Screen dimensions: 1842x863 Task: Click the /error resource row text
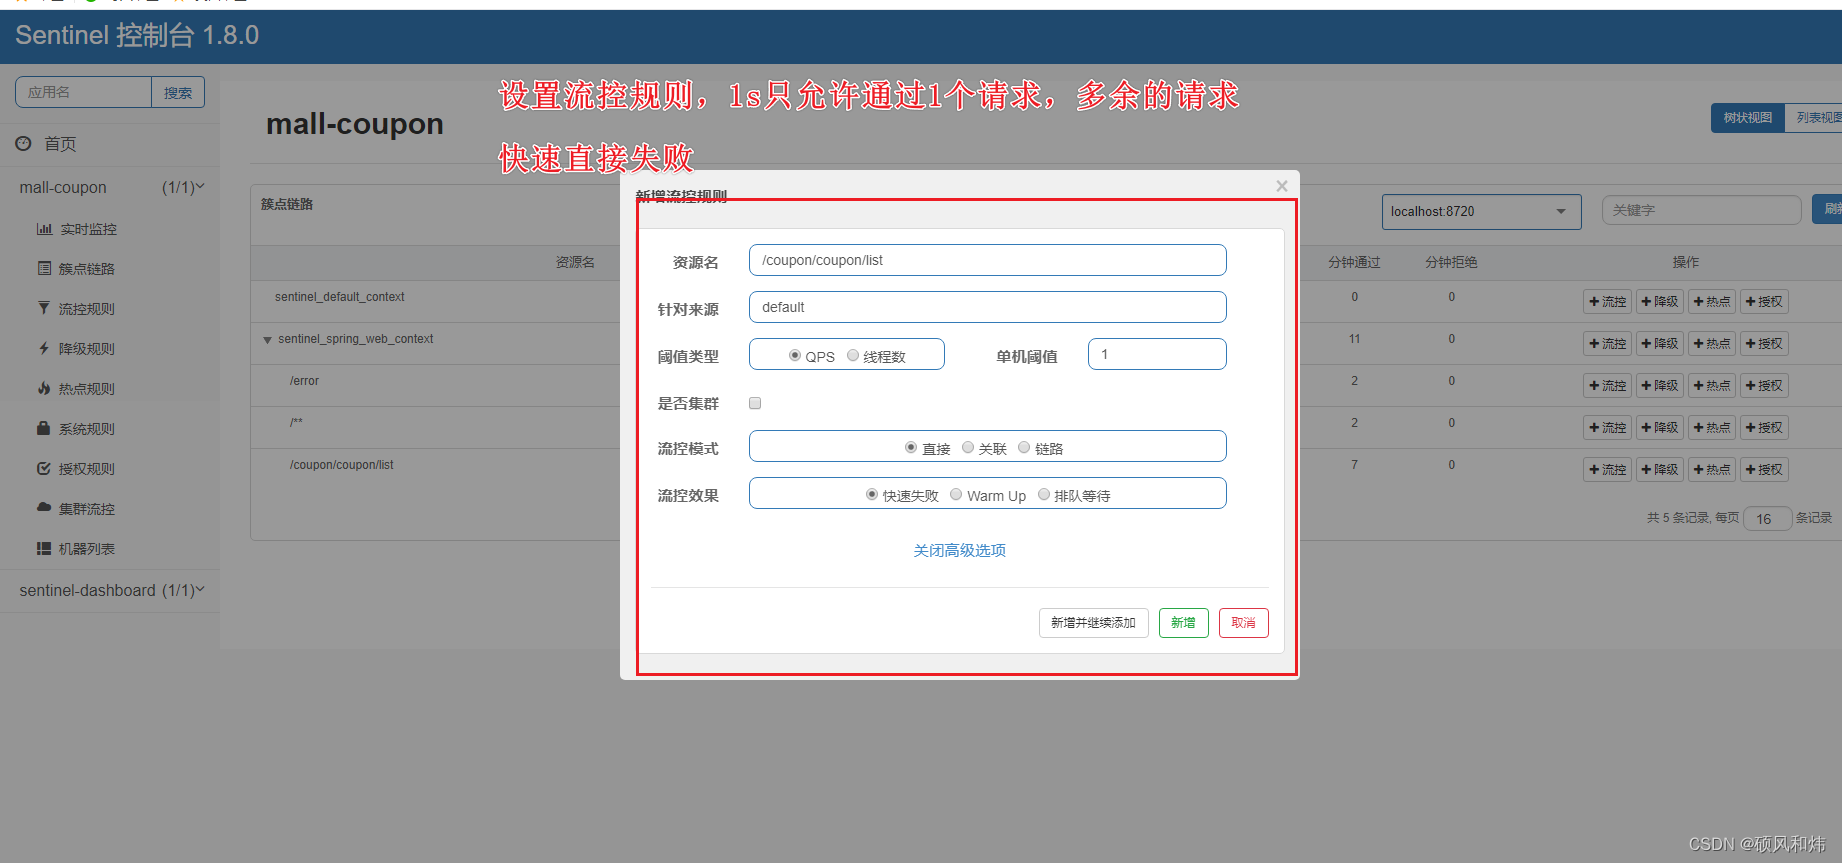[304, 381]
